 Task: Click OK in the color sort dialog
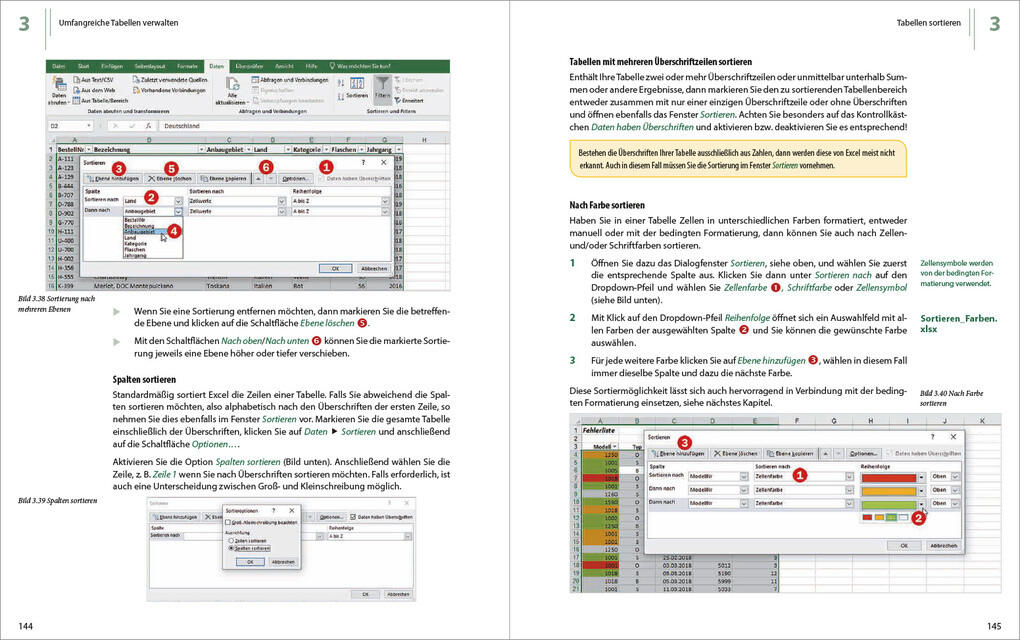tap(904, 546)
